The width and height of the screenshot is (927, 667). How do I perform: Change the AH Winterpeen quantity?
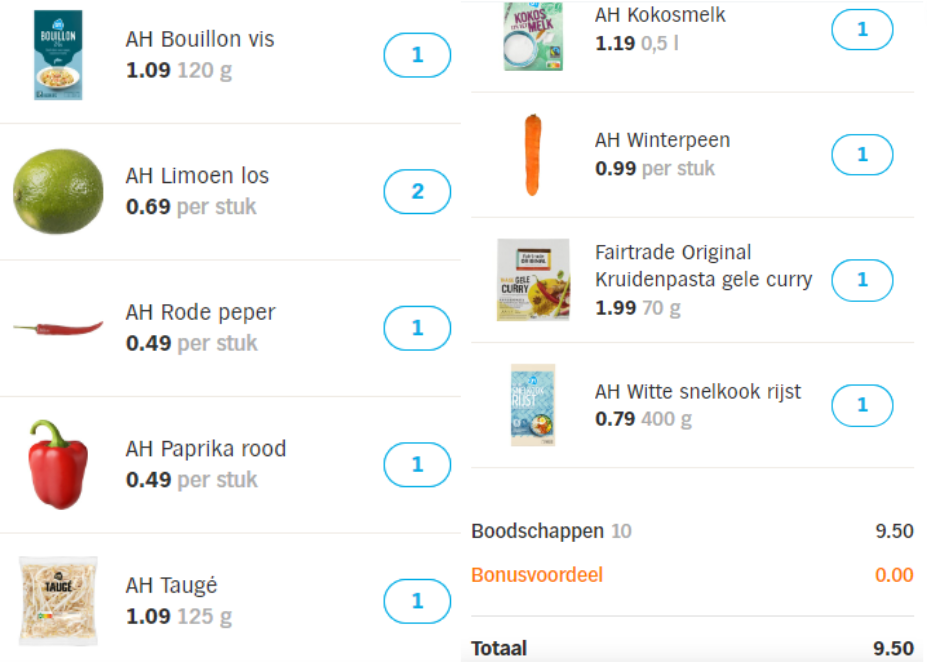(x=863, y=155)
